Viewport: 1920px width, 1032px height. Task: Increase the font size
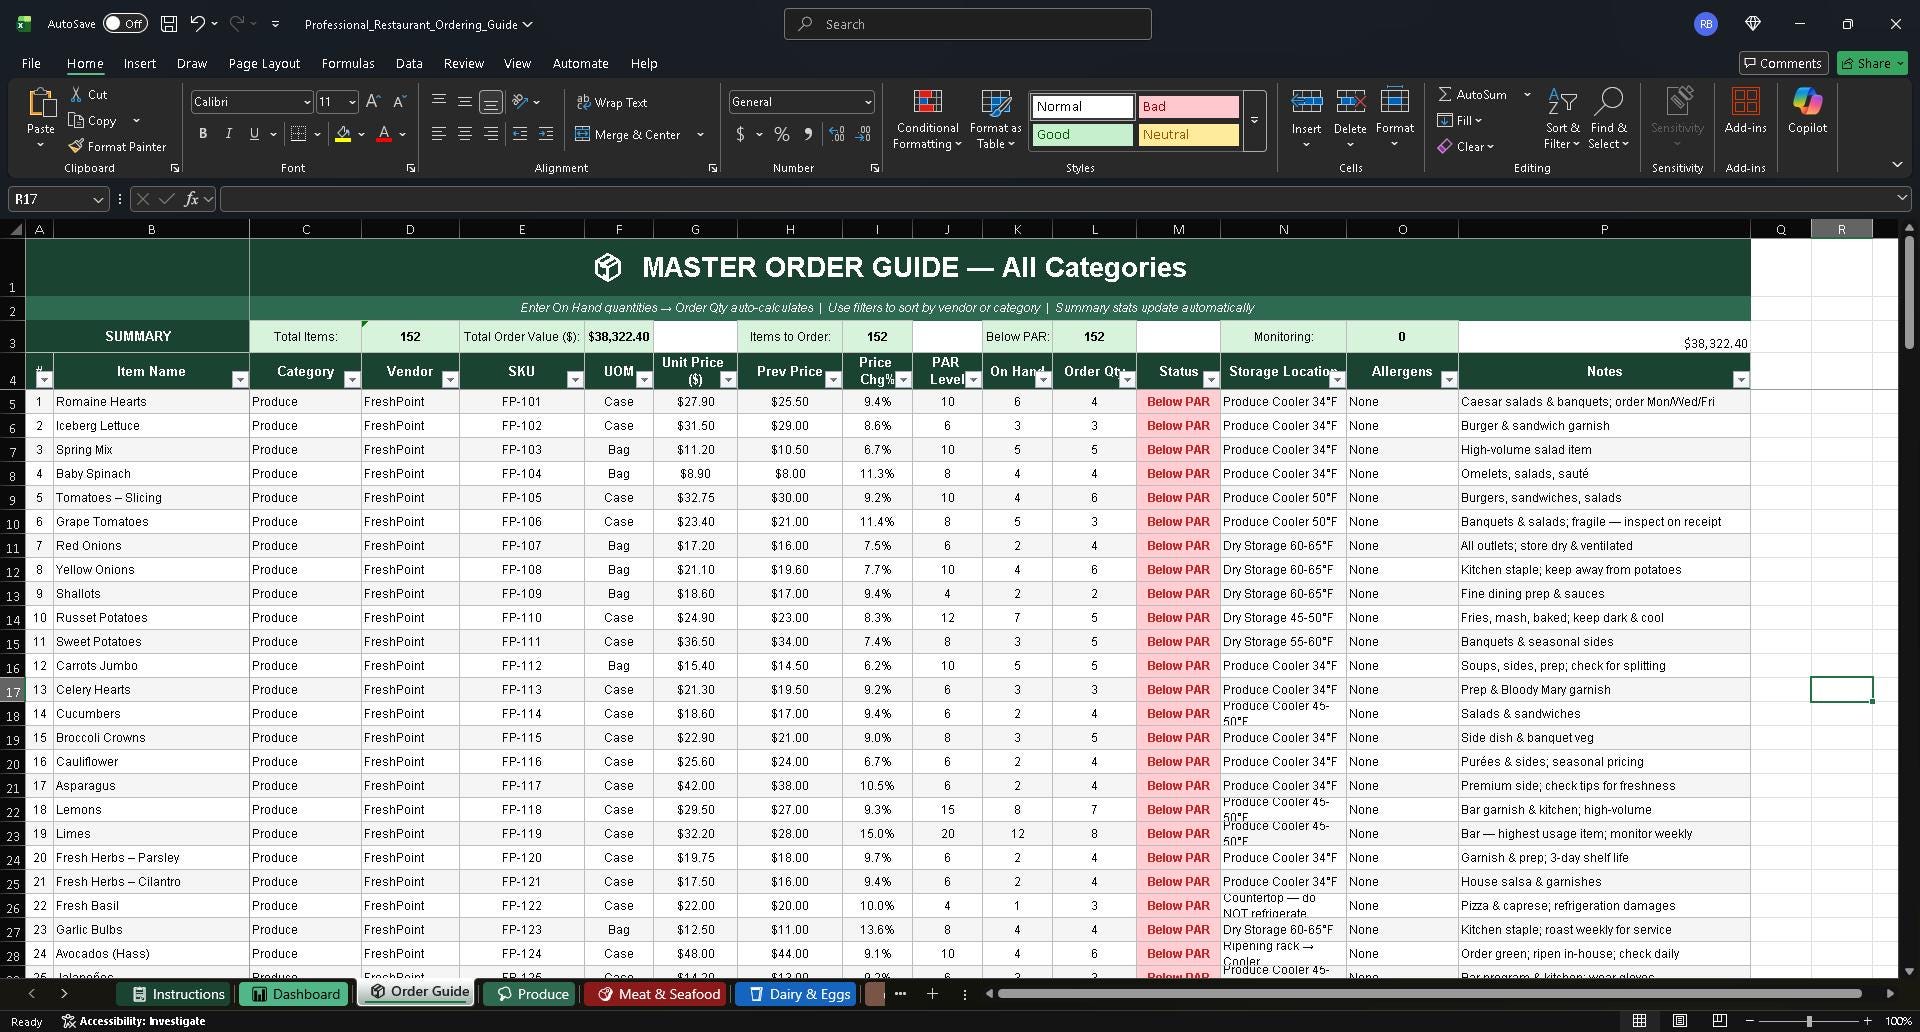pyautogui.click(x=373, y=102)
